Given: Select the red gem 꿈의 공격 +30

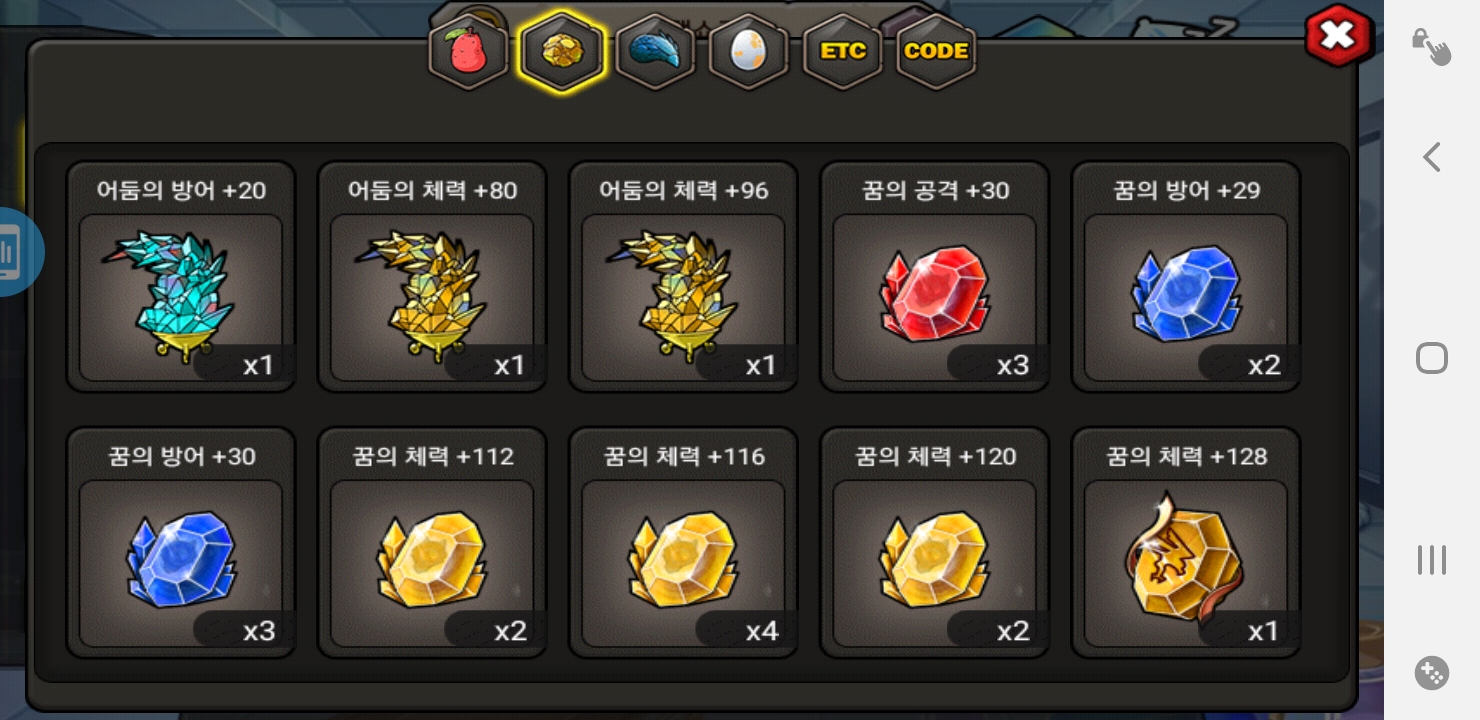Looking at the screenshot, I should pyautogui.click(x=935, y=276).
